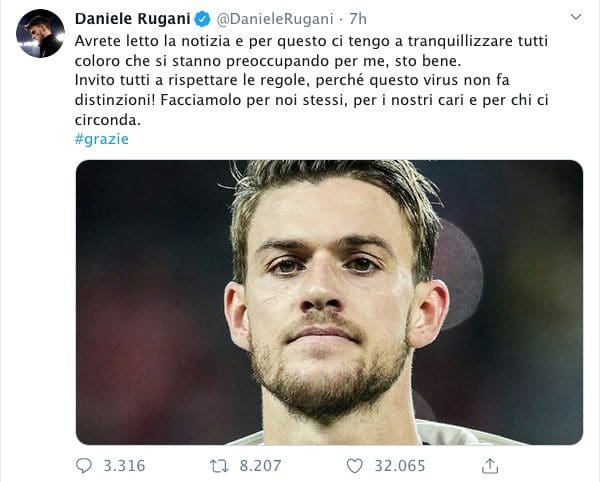The image size is (600, 482).
Task: View the attached photo in the tweet
Action: pos(329,302)
